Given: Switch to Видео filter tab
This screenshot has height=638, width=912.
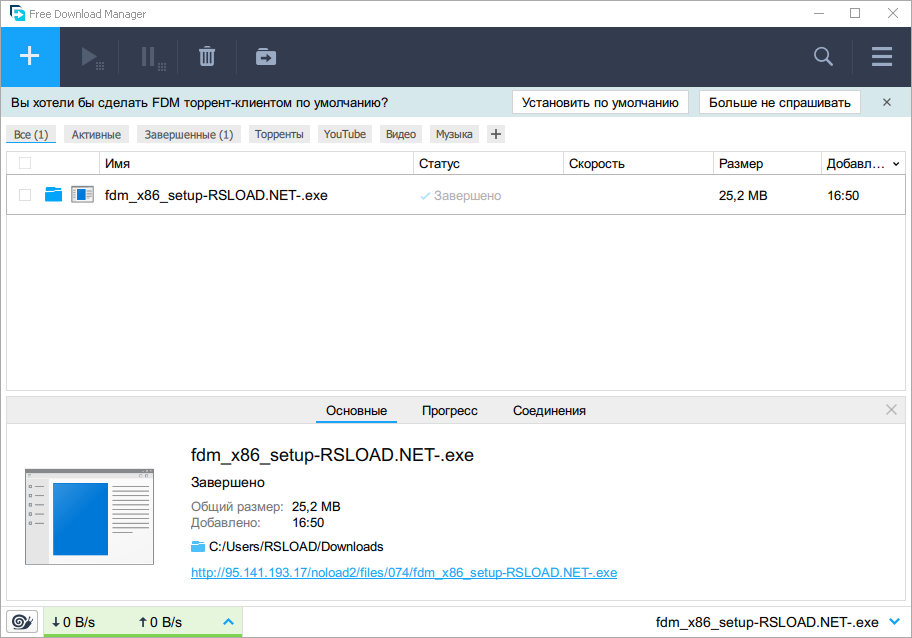Looking at the screenshot, I should [401, 134].
